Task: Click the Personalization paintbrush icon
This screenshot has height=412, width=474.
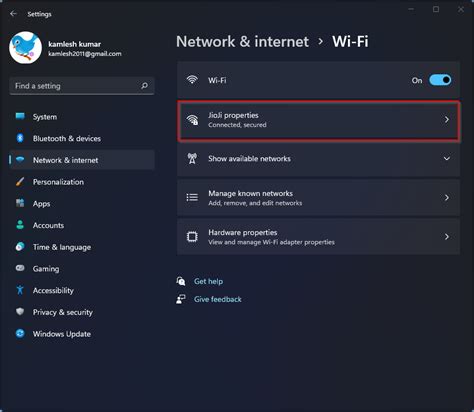Action: coord(20,182)
